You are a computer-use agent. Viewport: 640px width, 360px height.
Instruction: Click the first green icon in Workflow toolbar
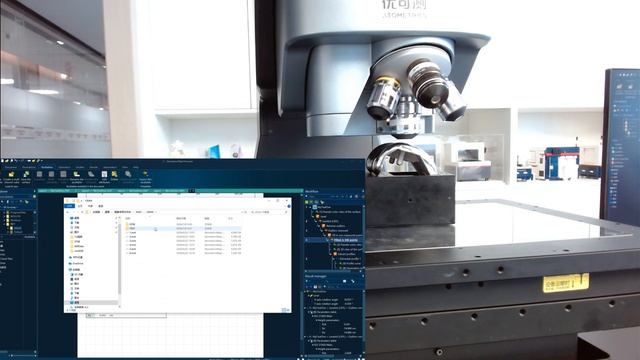point(307,202)
